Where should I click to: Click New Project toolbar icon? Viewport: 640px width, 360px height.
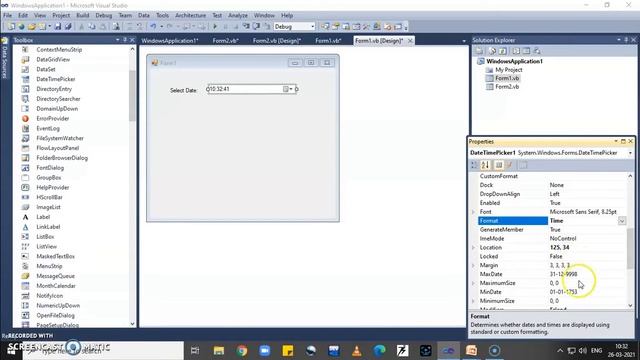[x=11, y=27]
